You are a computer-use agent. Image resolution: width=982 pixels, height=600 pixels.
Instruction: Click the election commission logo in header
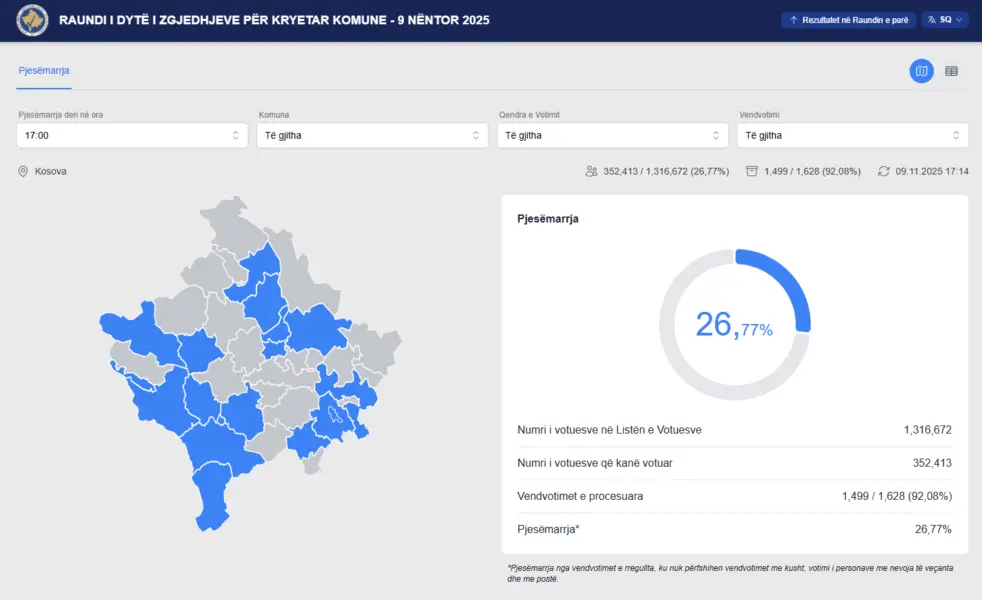(x=33, y=20)
